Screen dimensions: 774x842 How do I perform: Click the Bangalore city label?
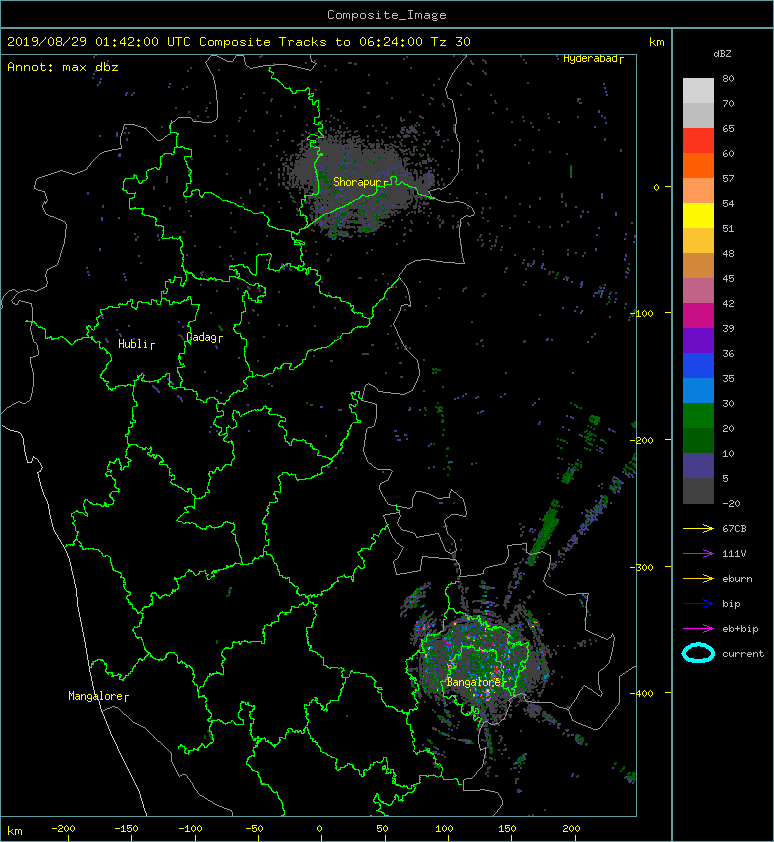pos(473,682)
